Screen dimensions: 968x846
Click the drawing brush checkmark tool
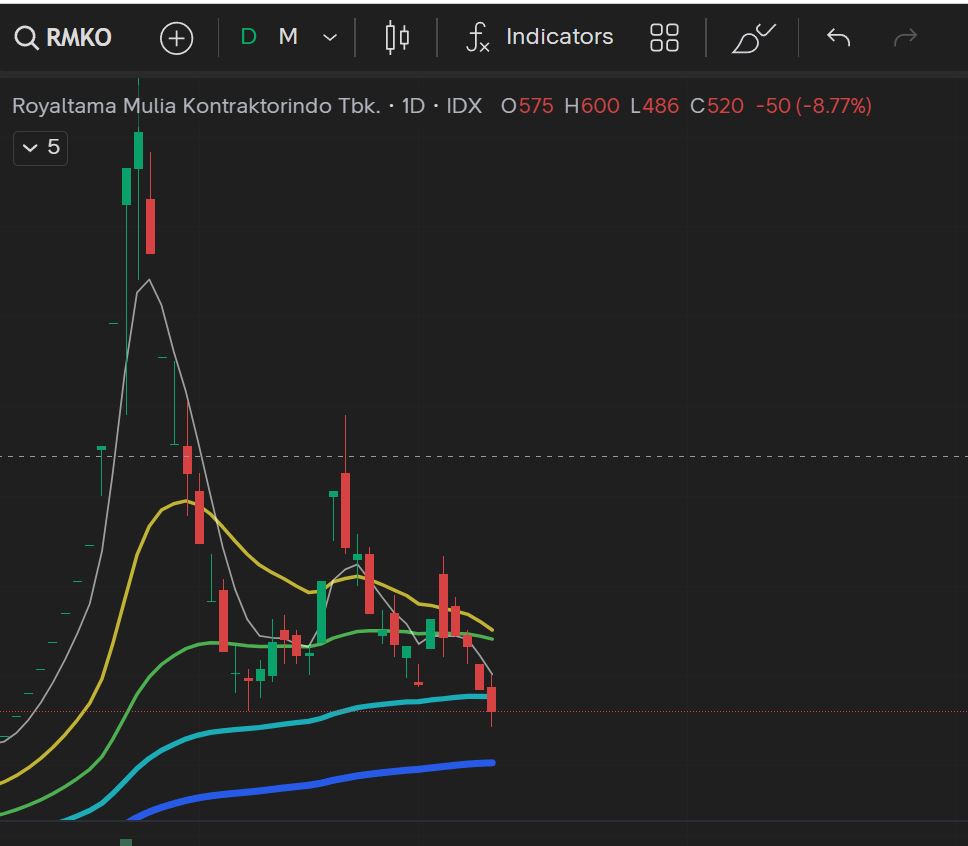pyautogui.click(x=753, y=38)
